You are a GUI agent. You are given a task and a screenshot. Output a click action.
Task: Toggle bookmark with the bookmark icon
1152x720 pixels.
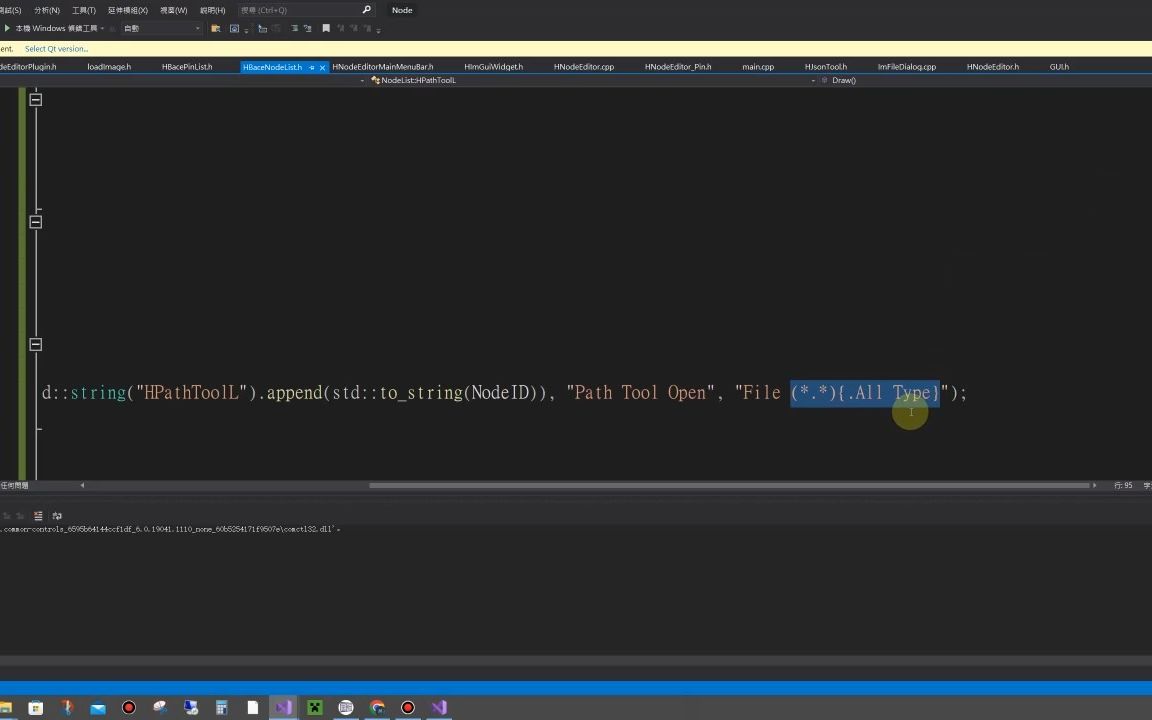[x=326, y=29]
